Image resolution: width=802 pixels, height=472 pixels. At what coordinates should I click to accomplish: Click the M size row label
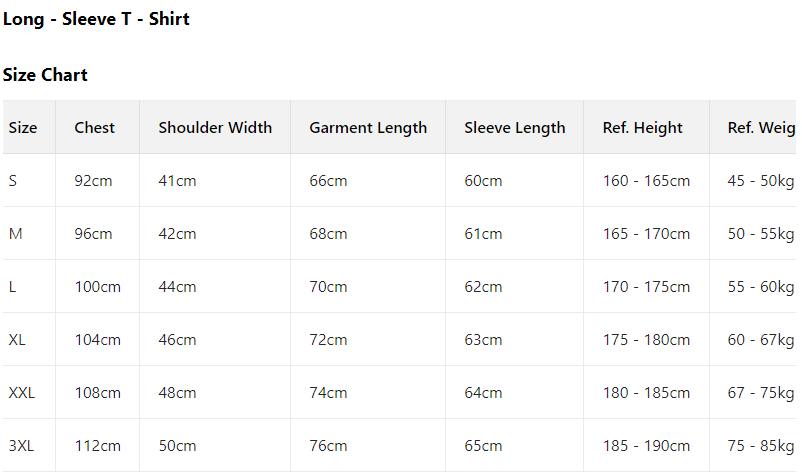click(15, 234)
